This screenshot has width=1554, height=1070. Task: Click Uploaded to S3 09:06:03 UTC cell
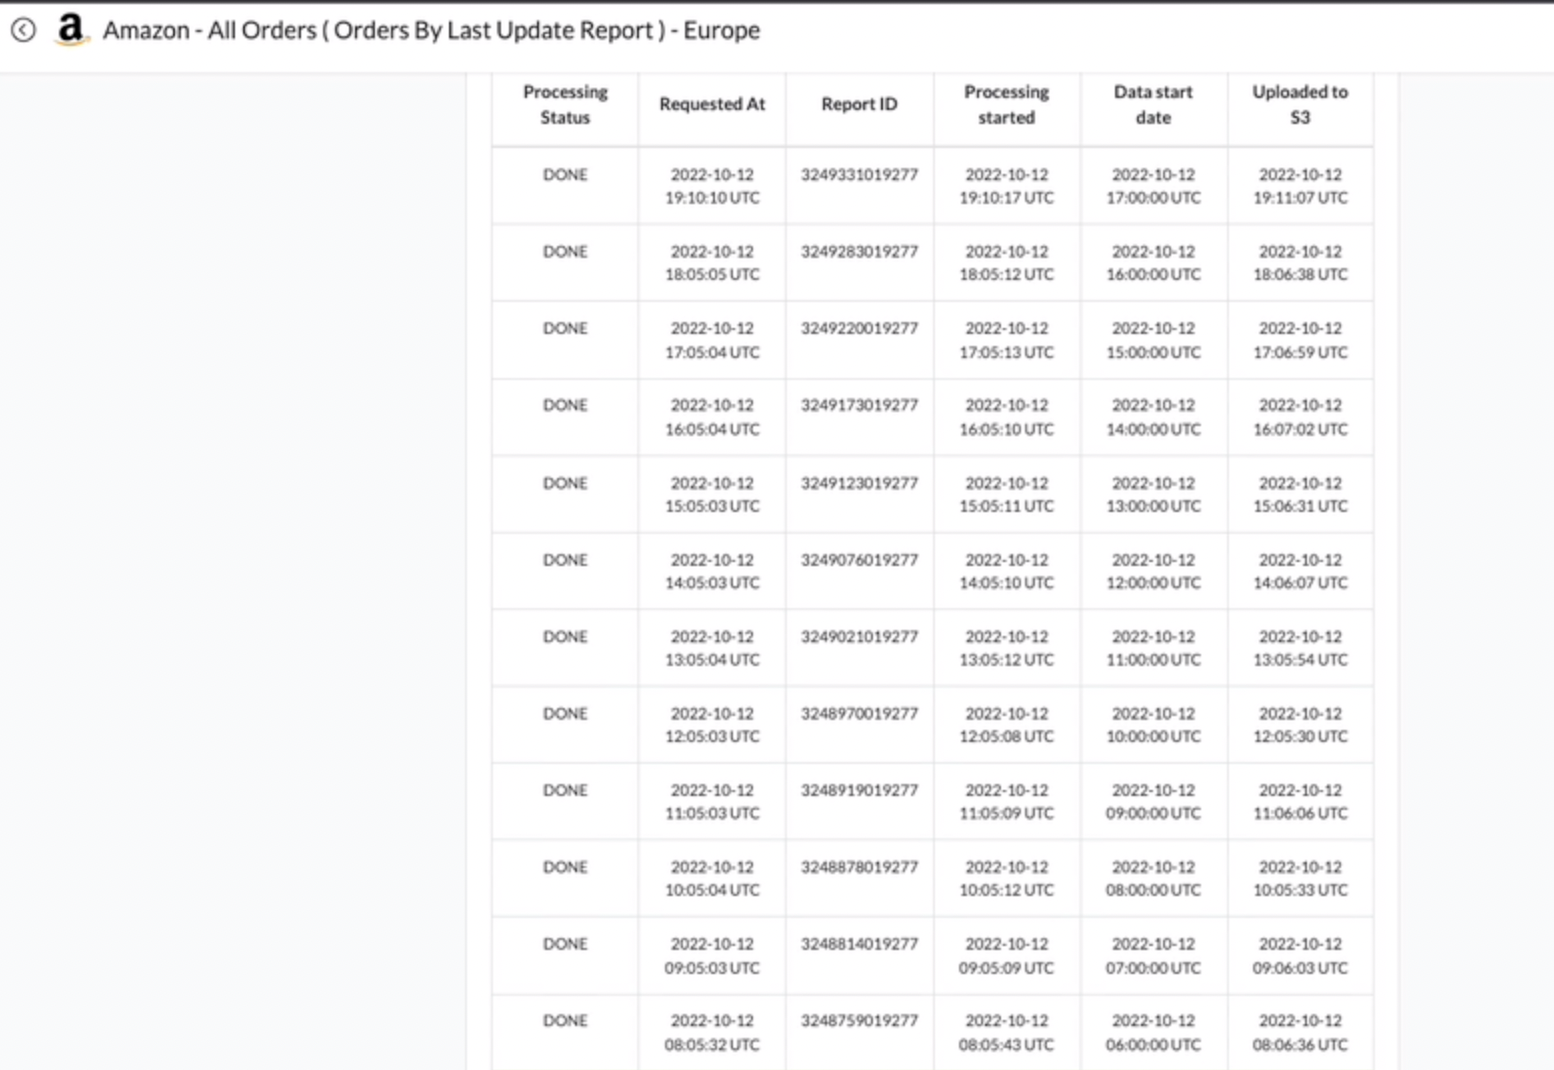[x=1300, y=955]
